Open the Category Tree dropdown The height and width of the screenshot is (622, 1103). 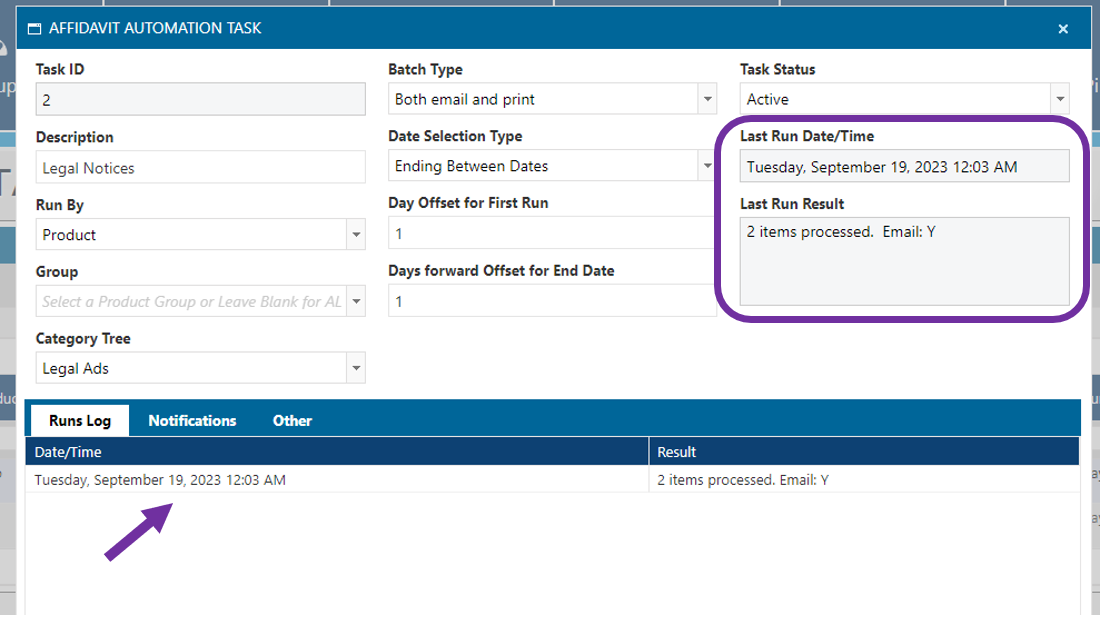click(x=357, y=369)
